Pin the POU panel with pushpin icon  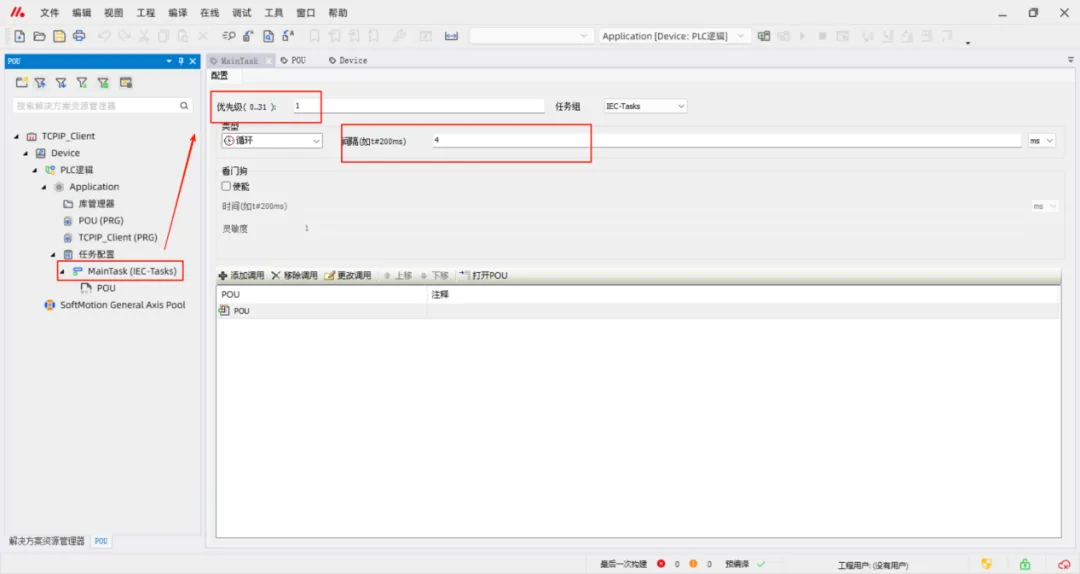point(181,61)
